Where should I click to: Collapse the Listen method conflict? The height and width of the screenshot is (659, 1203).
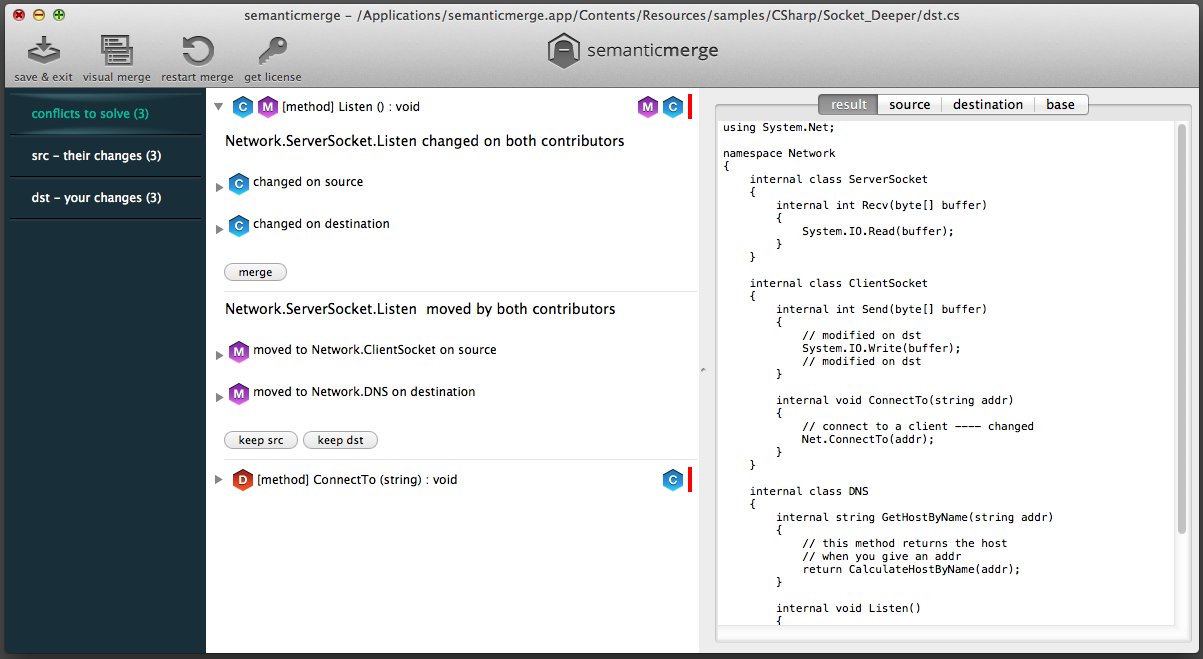(219, 106)
